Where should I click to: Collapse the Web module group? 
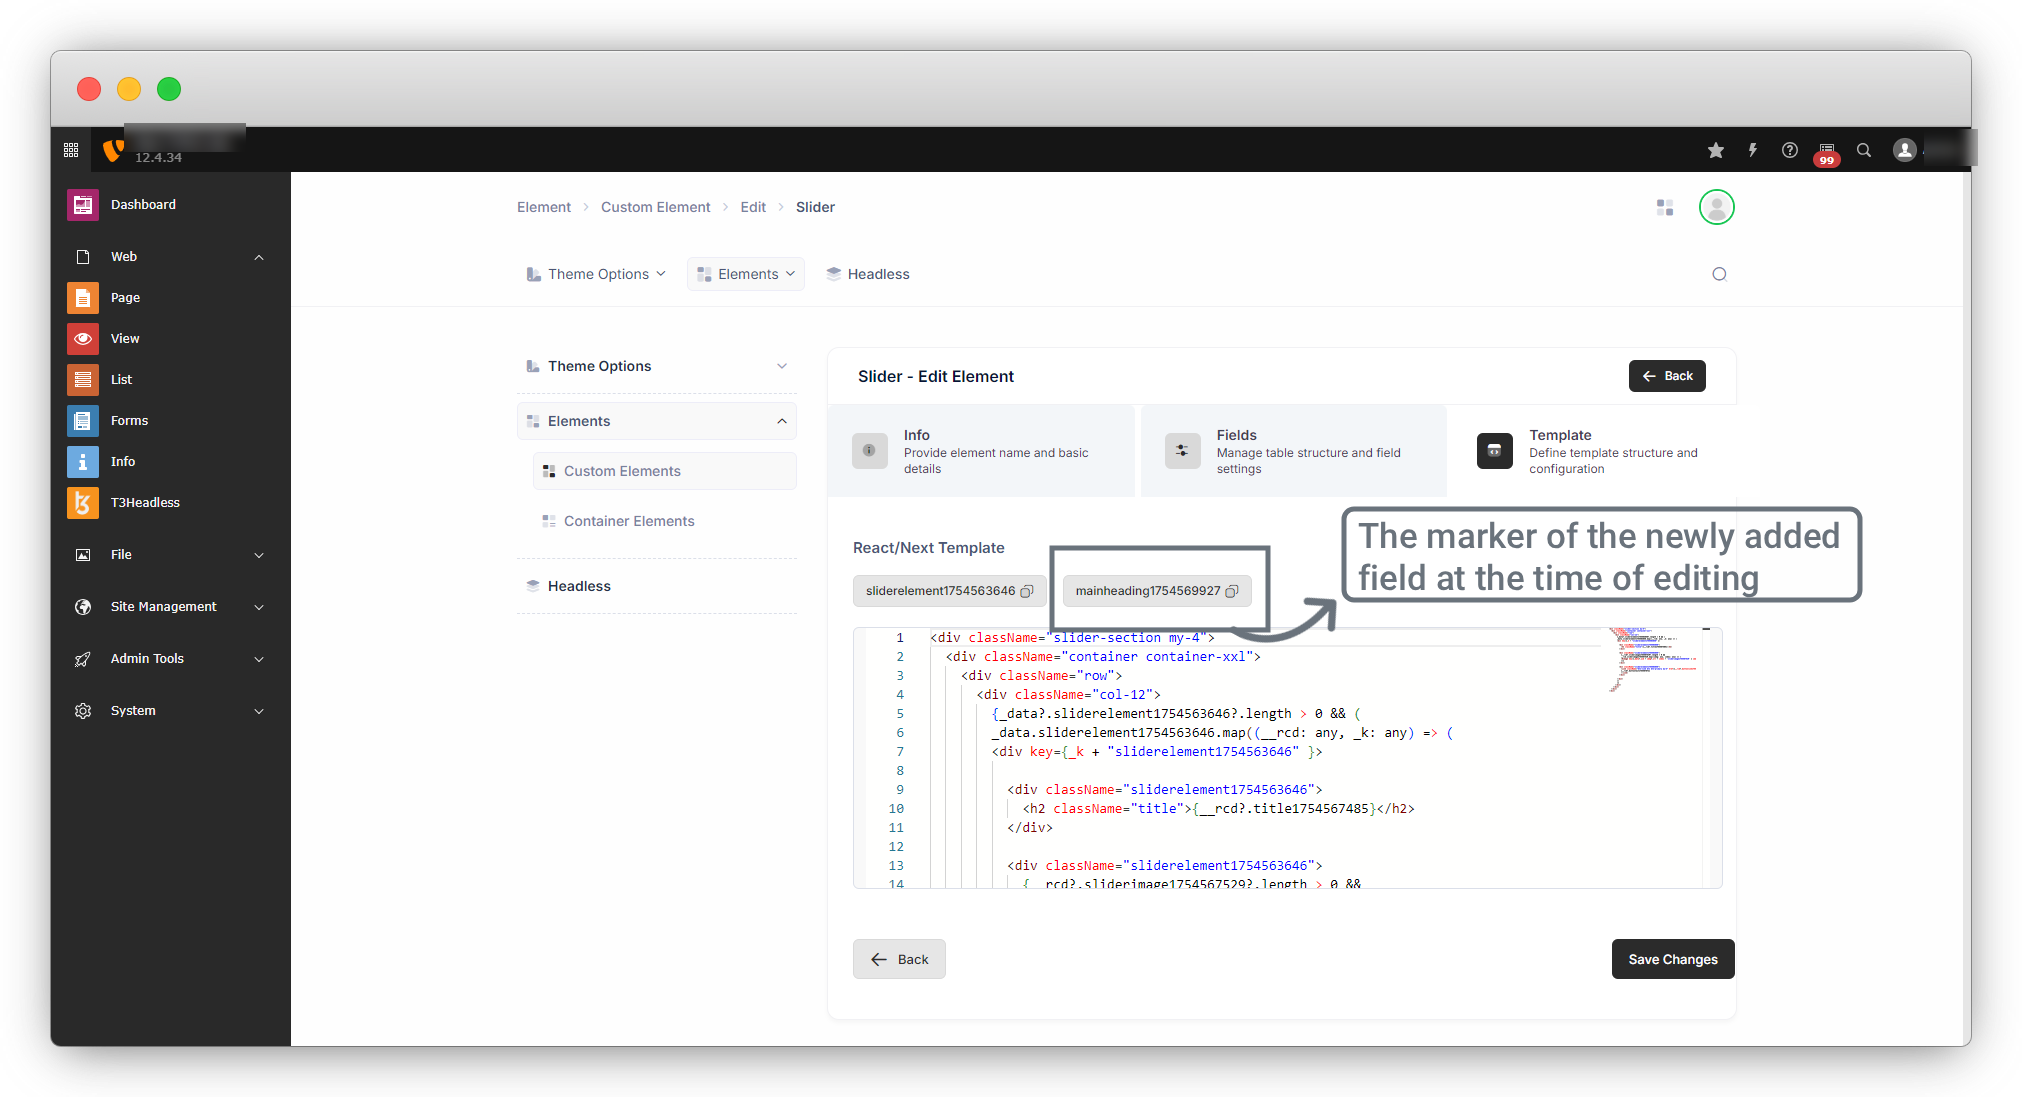(x=259, y=257)
